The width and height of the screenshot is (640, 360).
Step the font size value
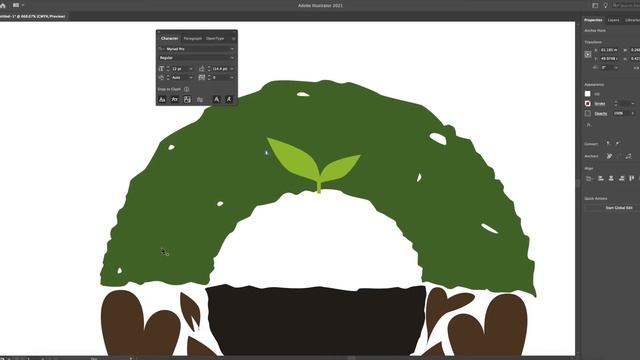(x=168, y=69)
